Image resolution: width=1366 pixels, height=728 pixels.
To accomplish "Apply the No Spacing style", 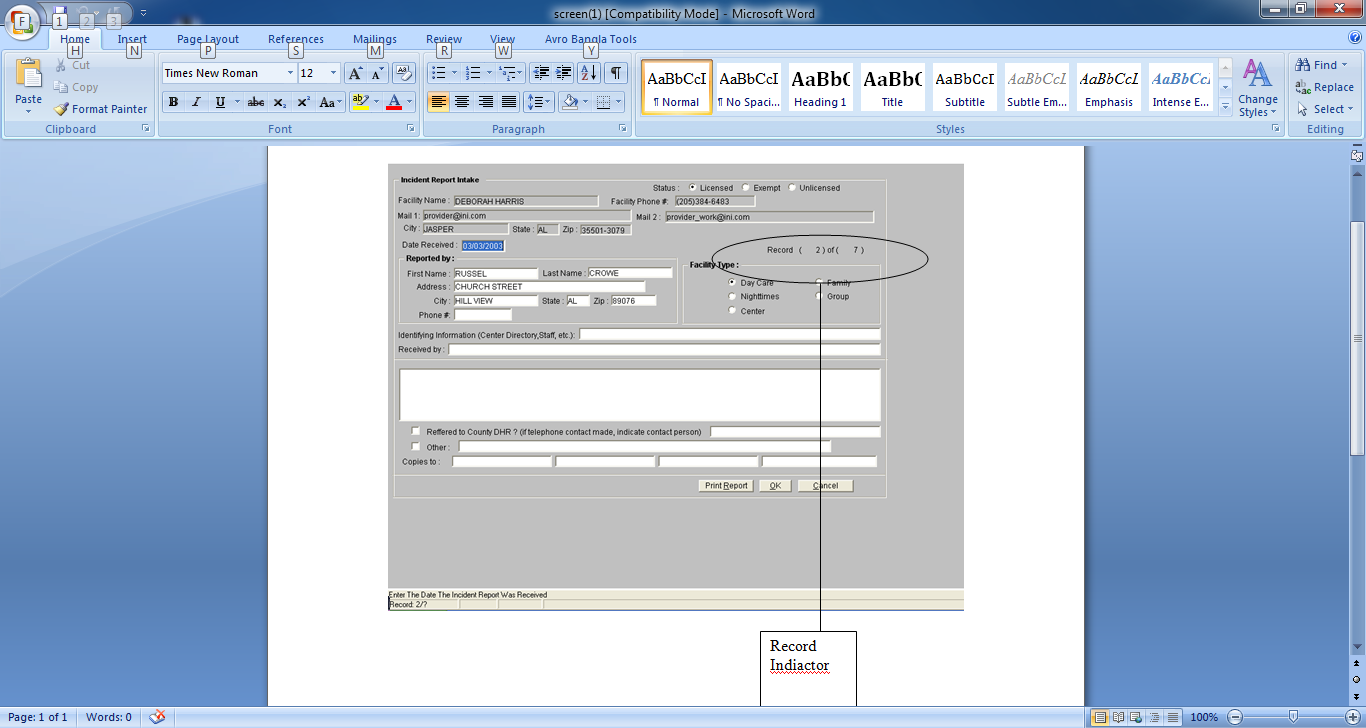I will (x=748, y=87).
